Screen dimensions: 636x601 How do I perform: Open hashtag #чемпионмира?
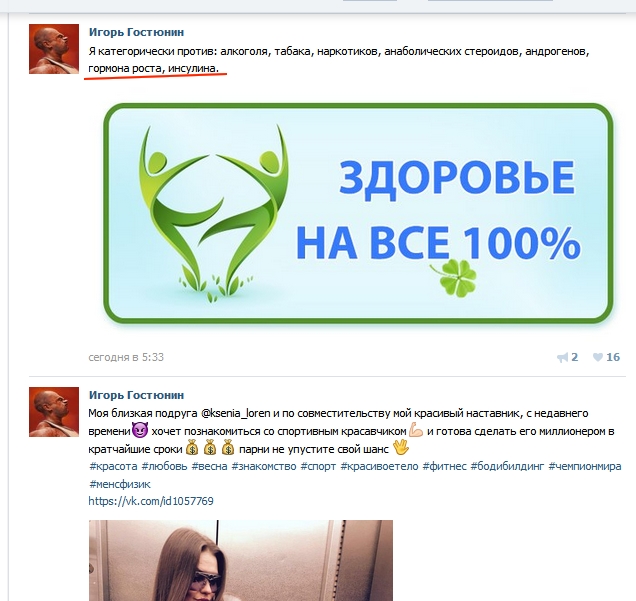click(x=584, y=466)
